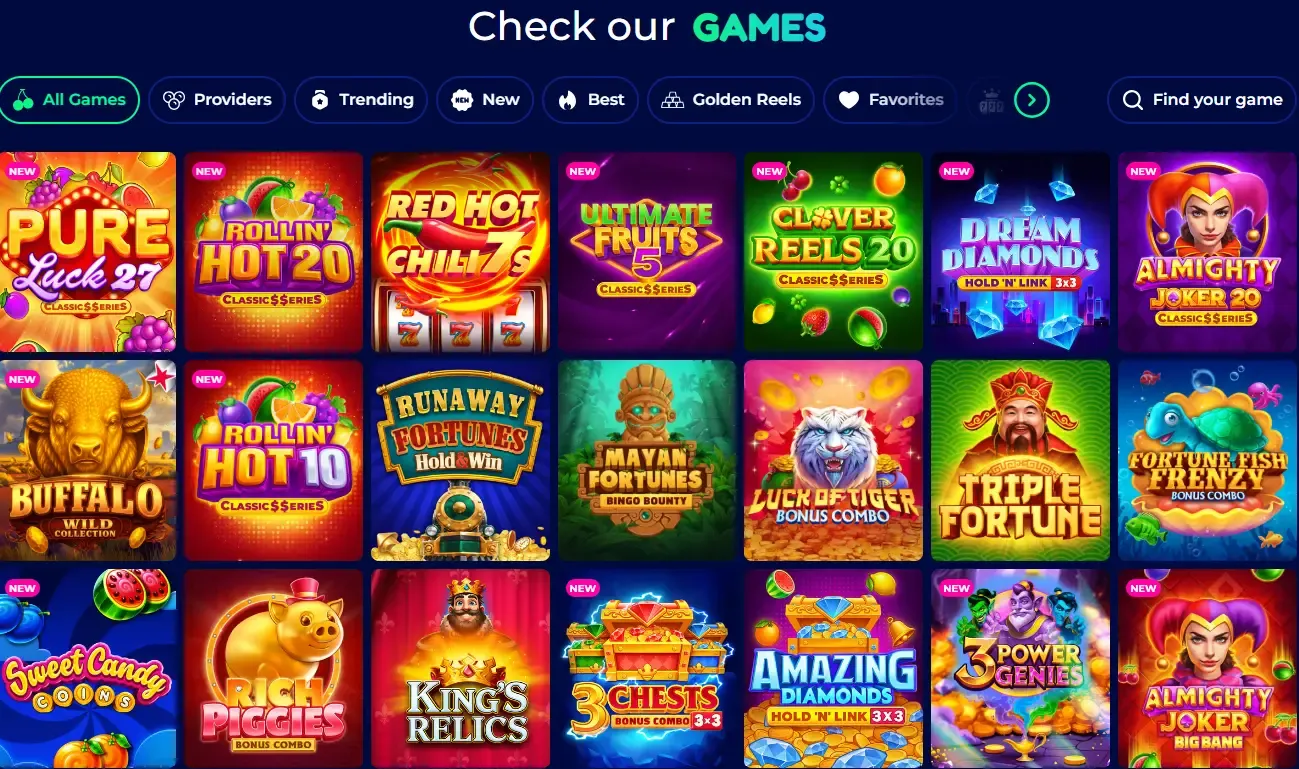This screenshot has width=1299, height=769.
Task: Click the flame icon beside Best
Action: pyautogui.click(x=568, y=100)
